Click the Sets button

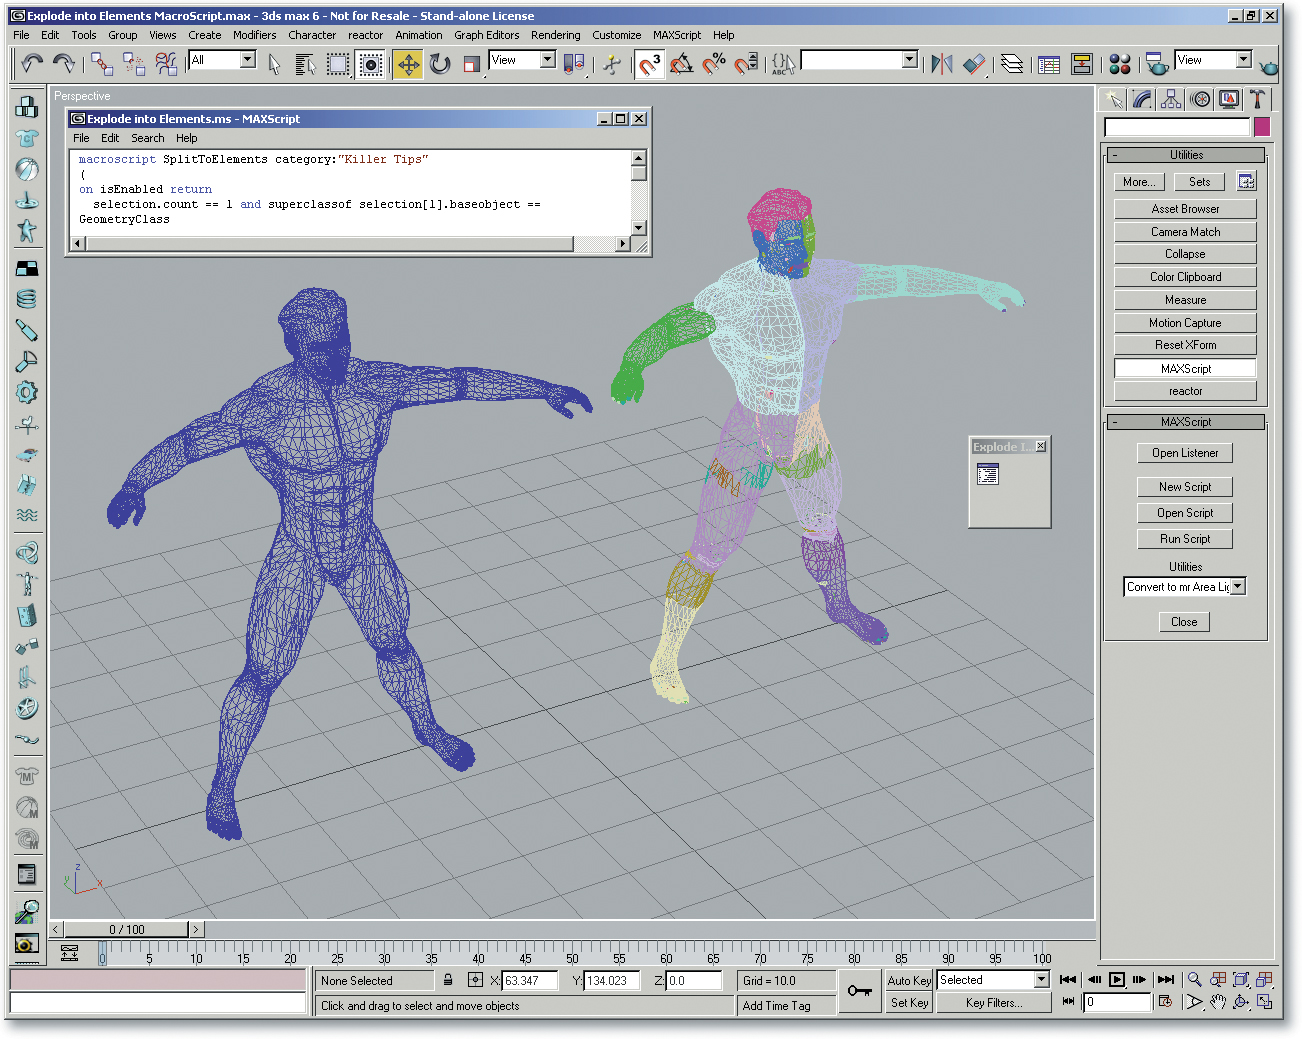(1200, 182)
